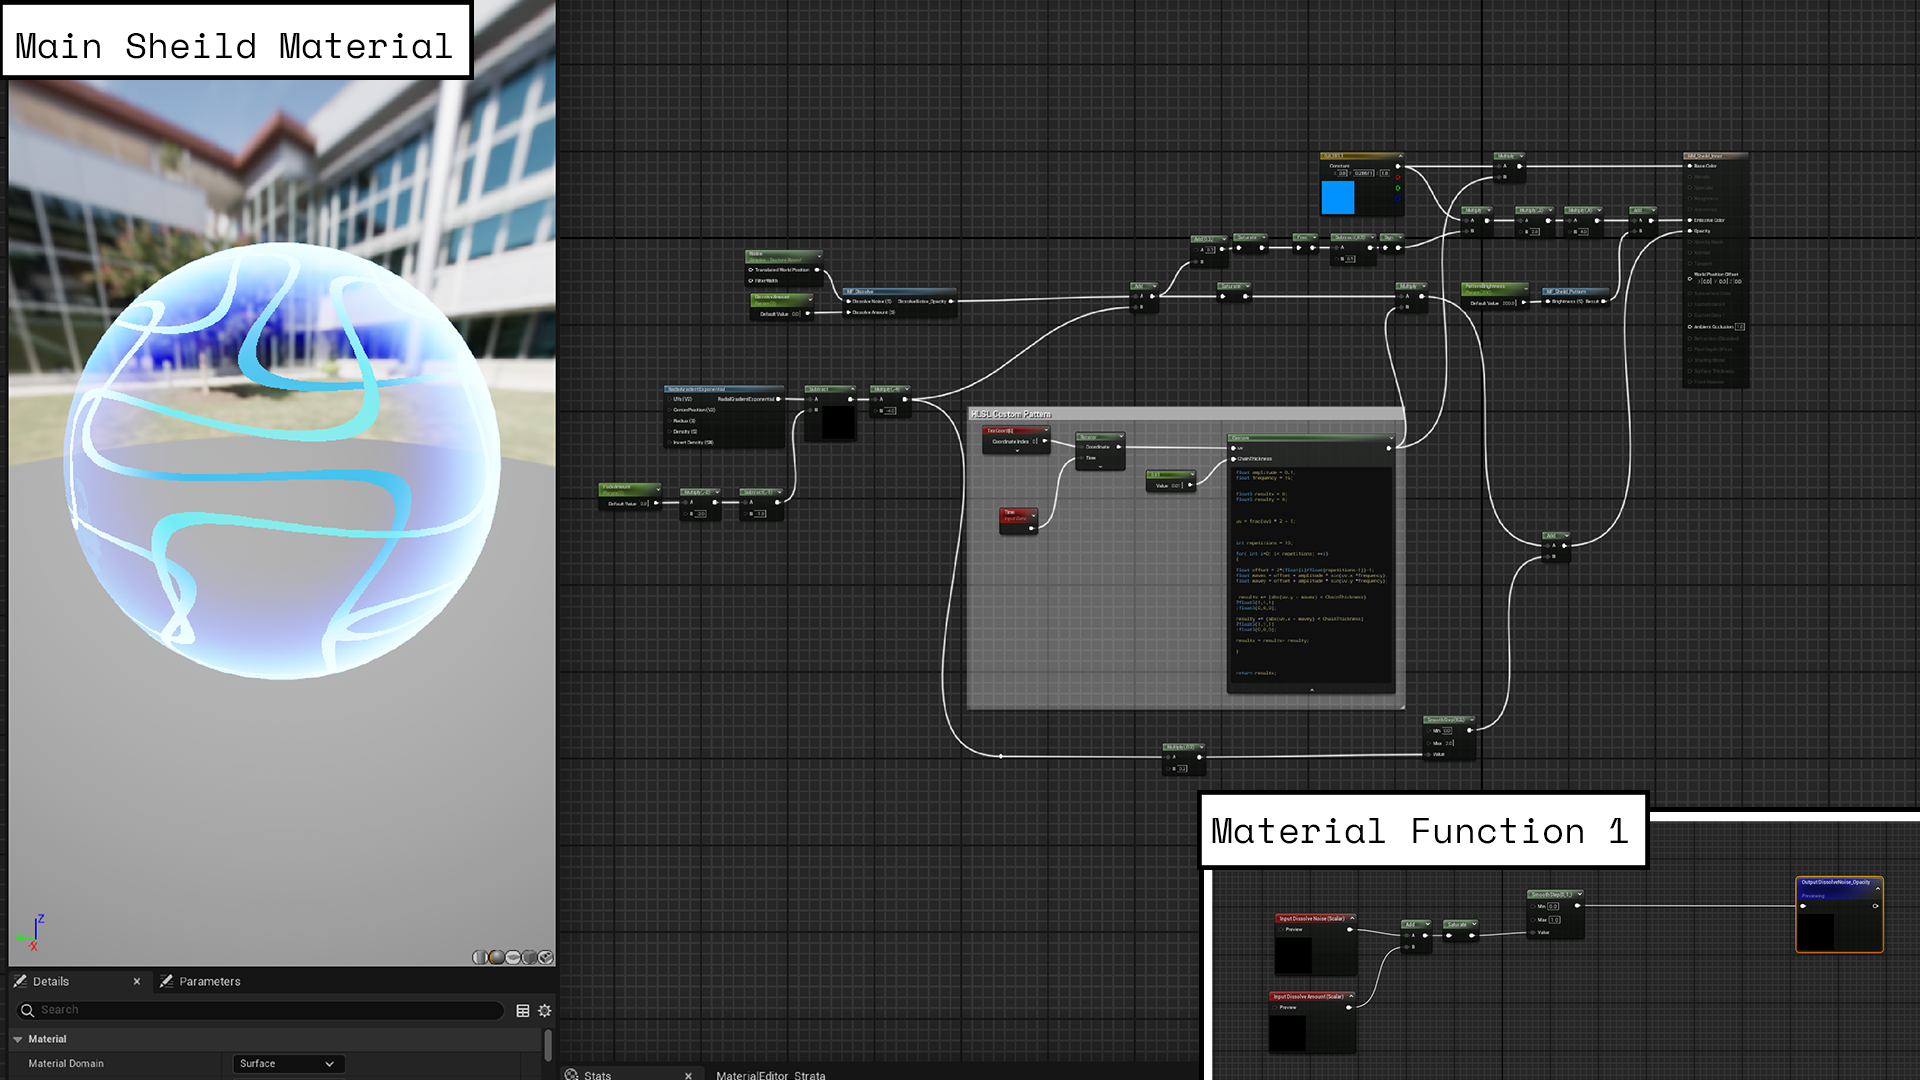Select the cylinder preview mesh icon

click(480, 957)
